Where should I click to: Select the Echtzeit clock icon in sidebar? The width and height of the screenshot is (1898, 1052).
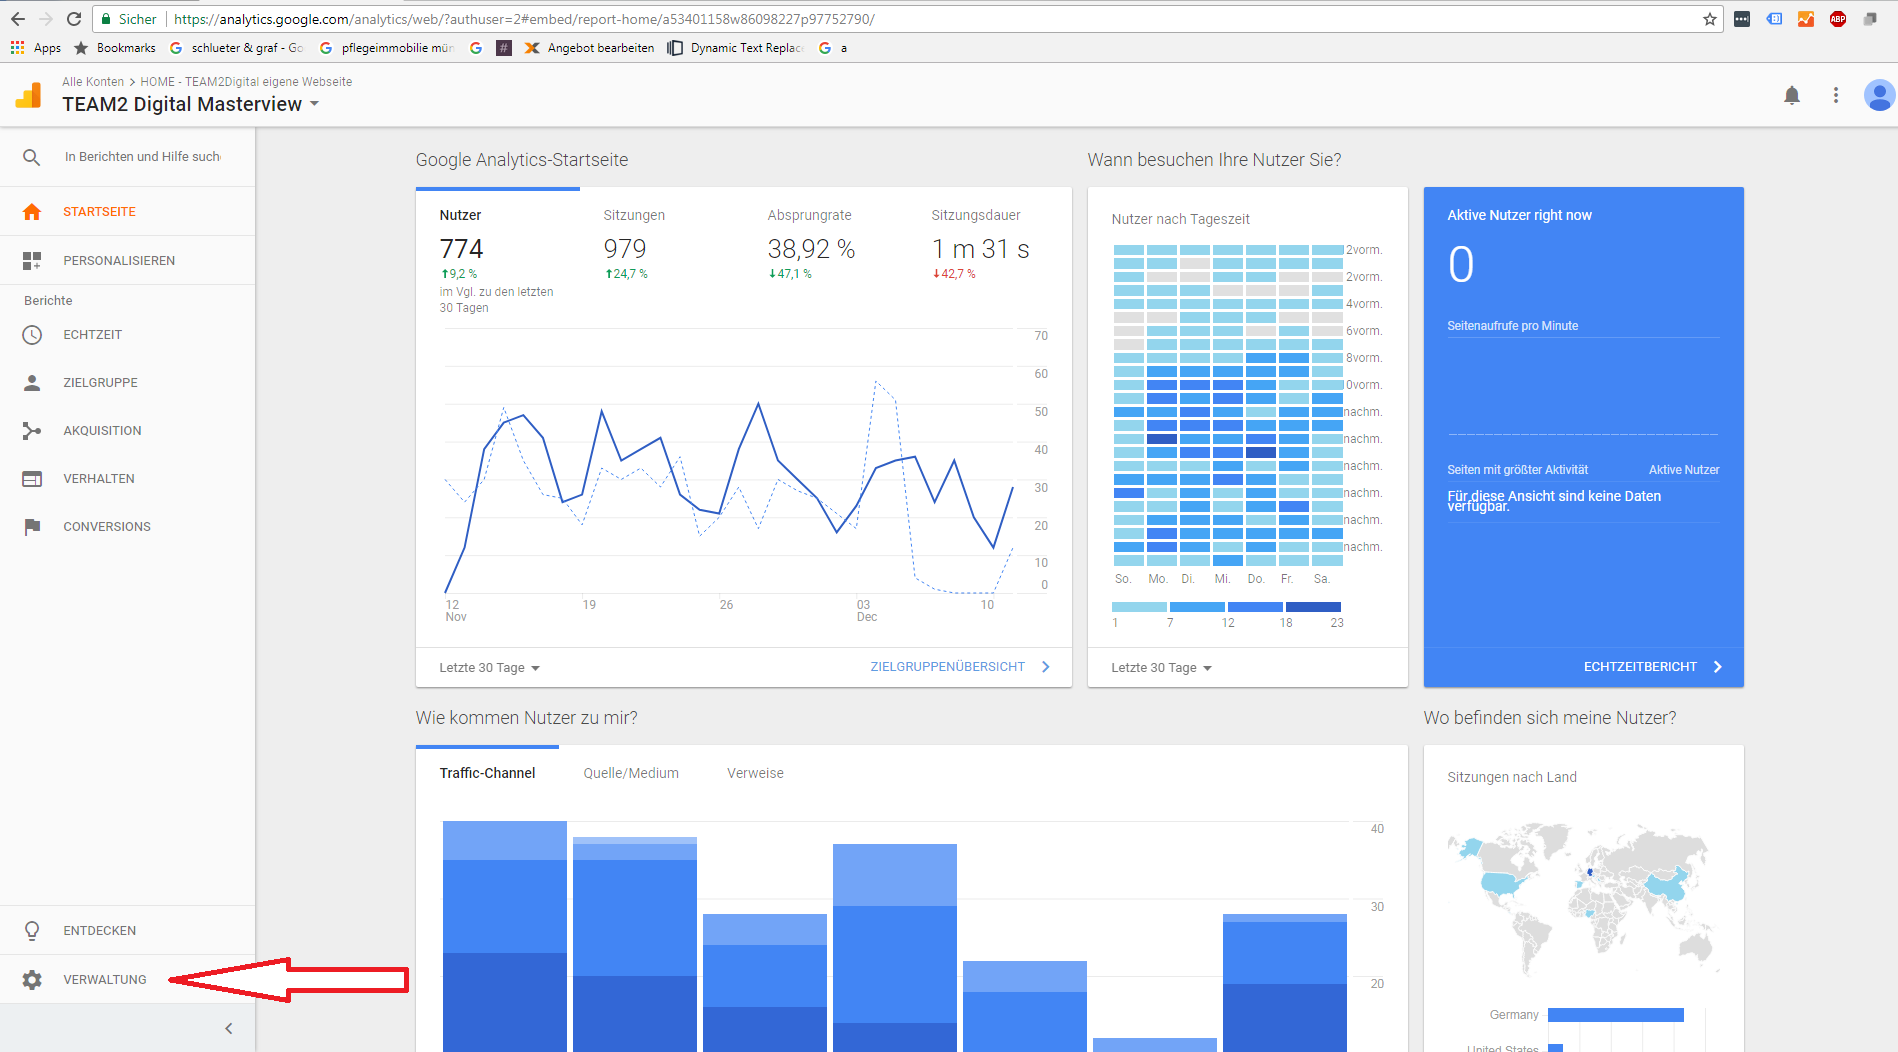click(x=33, y=334)
